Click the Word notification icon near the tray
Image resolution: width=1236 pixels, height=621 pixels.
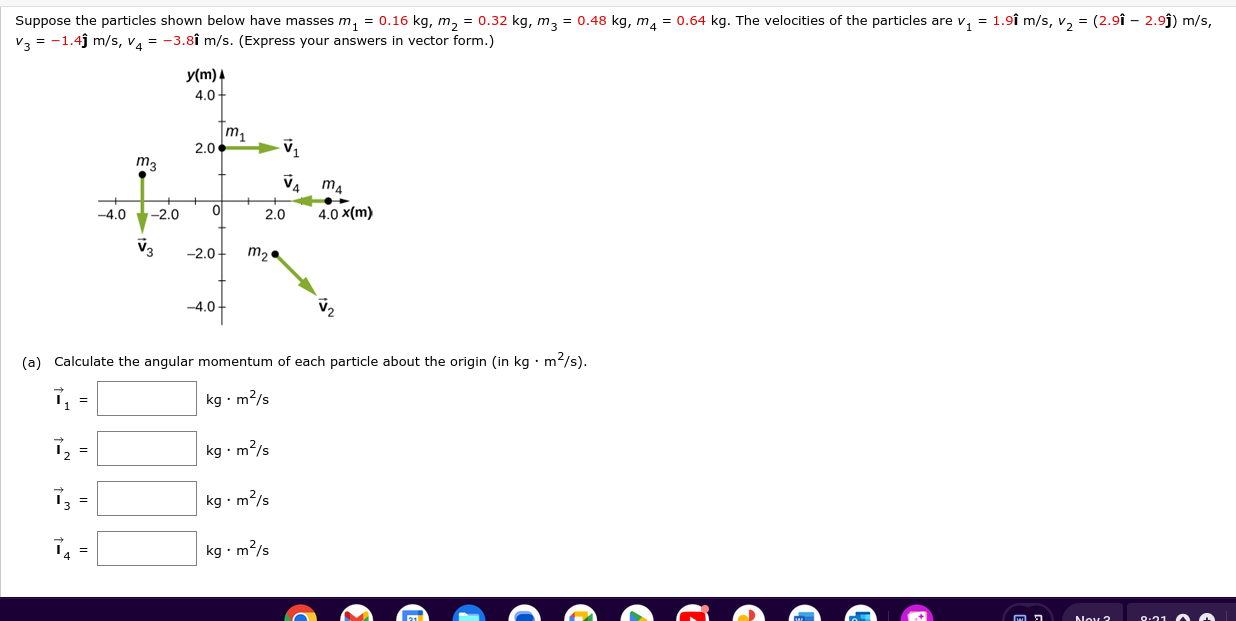click(1020, 616)
